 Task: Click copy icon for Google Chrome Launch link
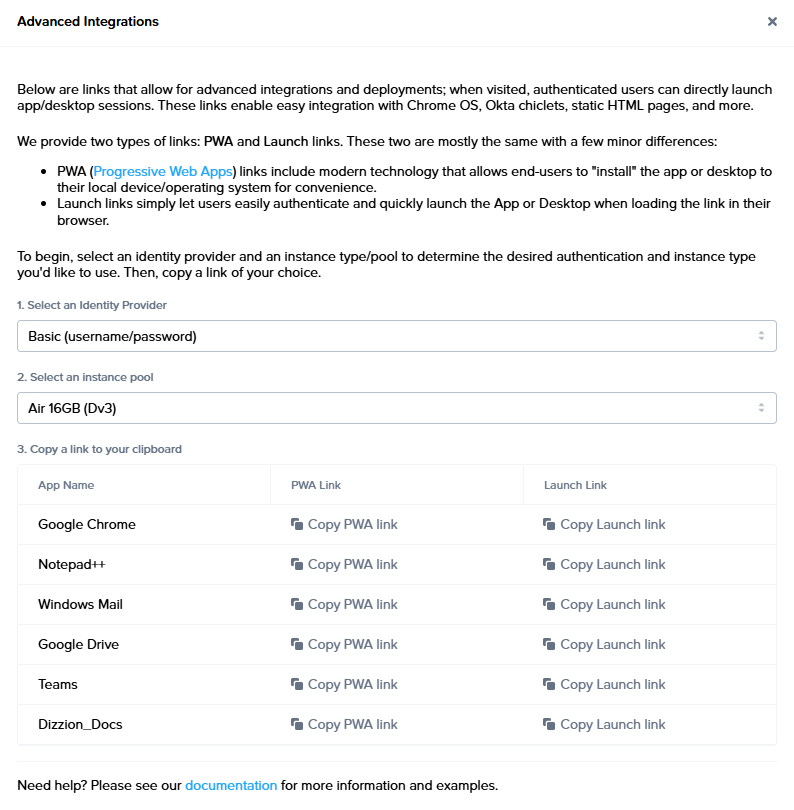coord(549,524)
